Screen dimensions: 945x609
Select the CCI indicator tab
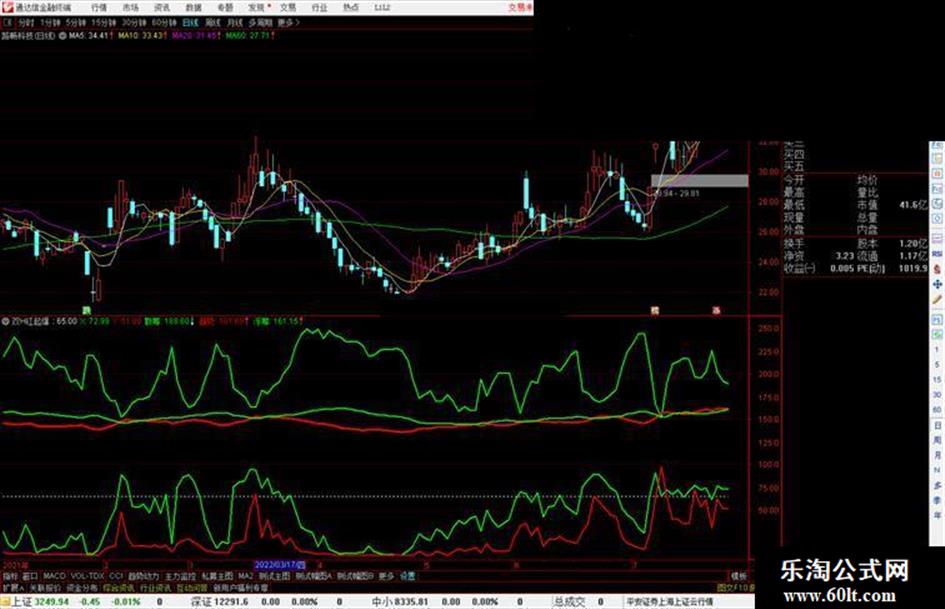pyautogui.click(x=116, y=576)
